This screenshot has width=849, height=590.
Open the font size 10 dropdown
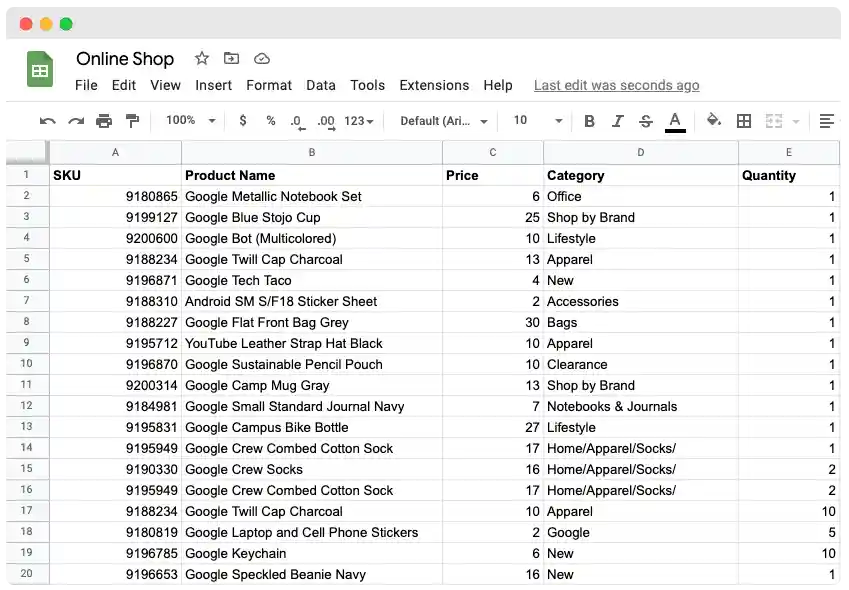coord(538,120)
